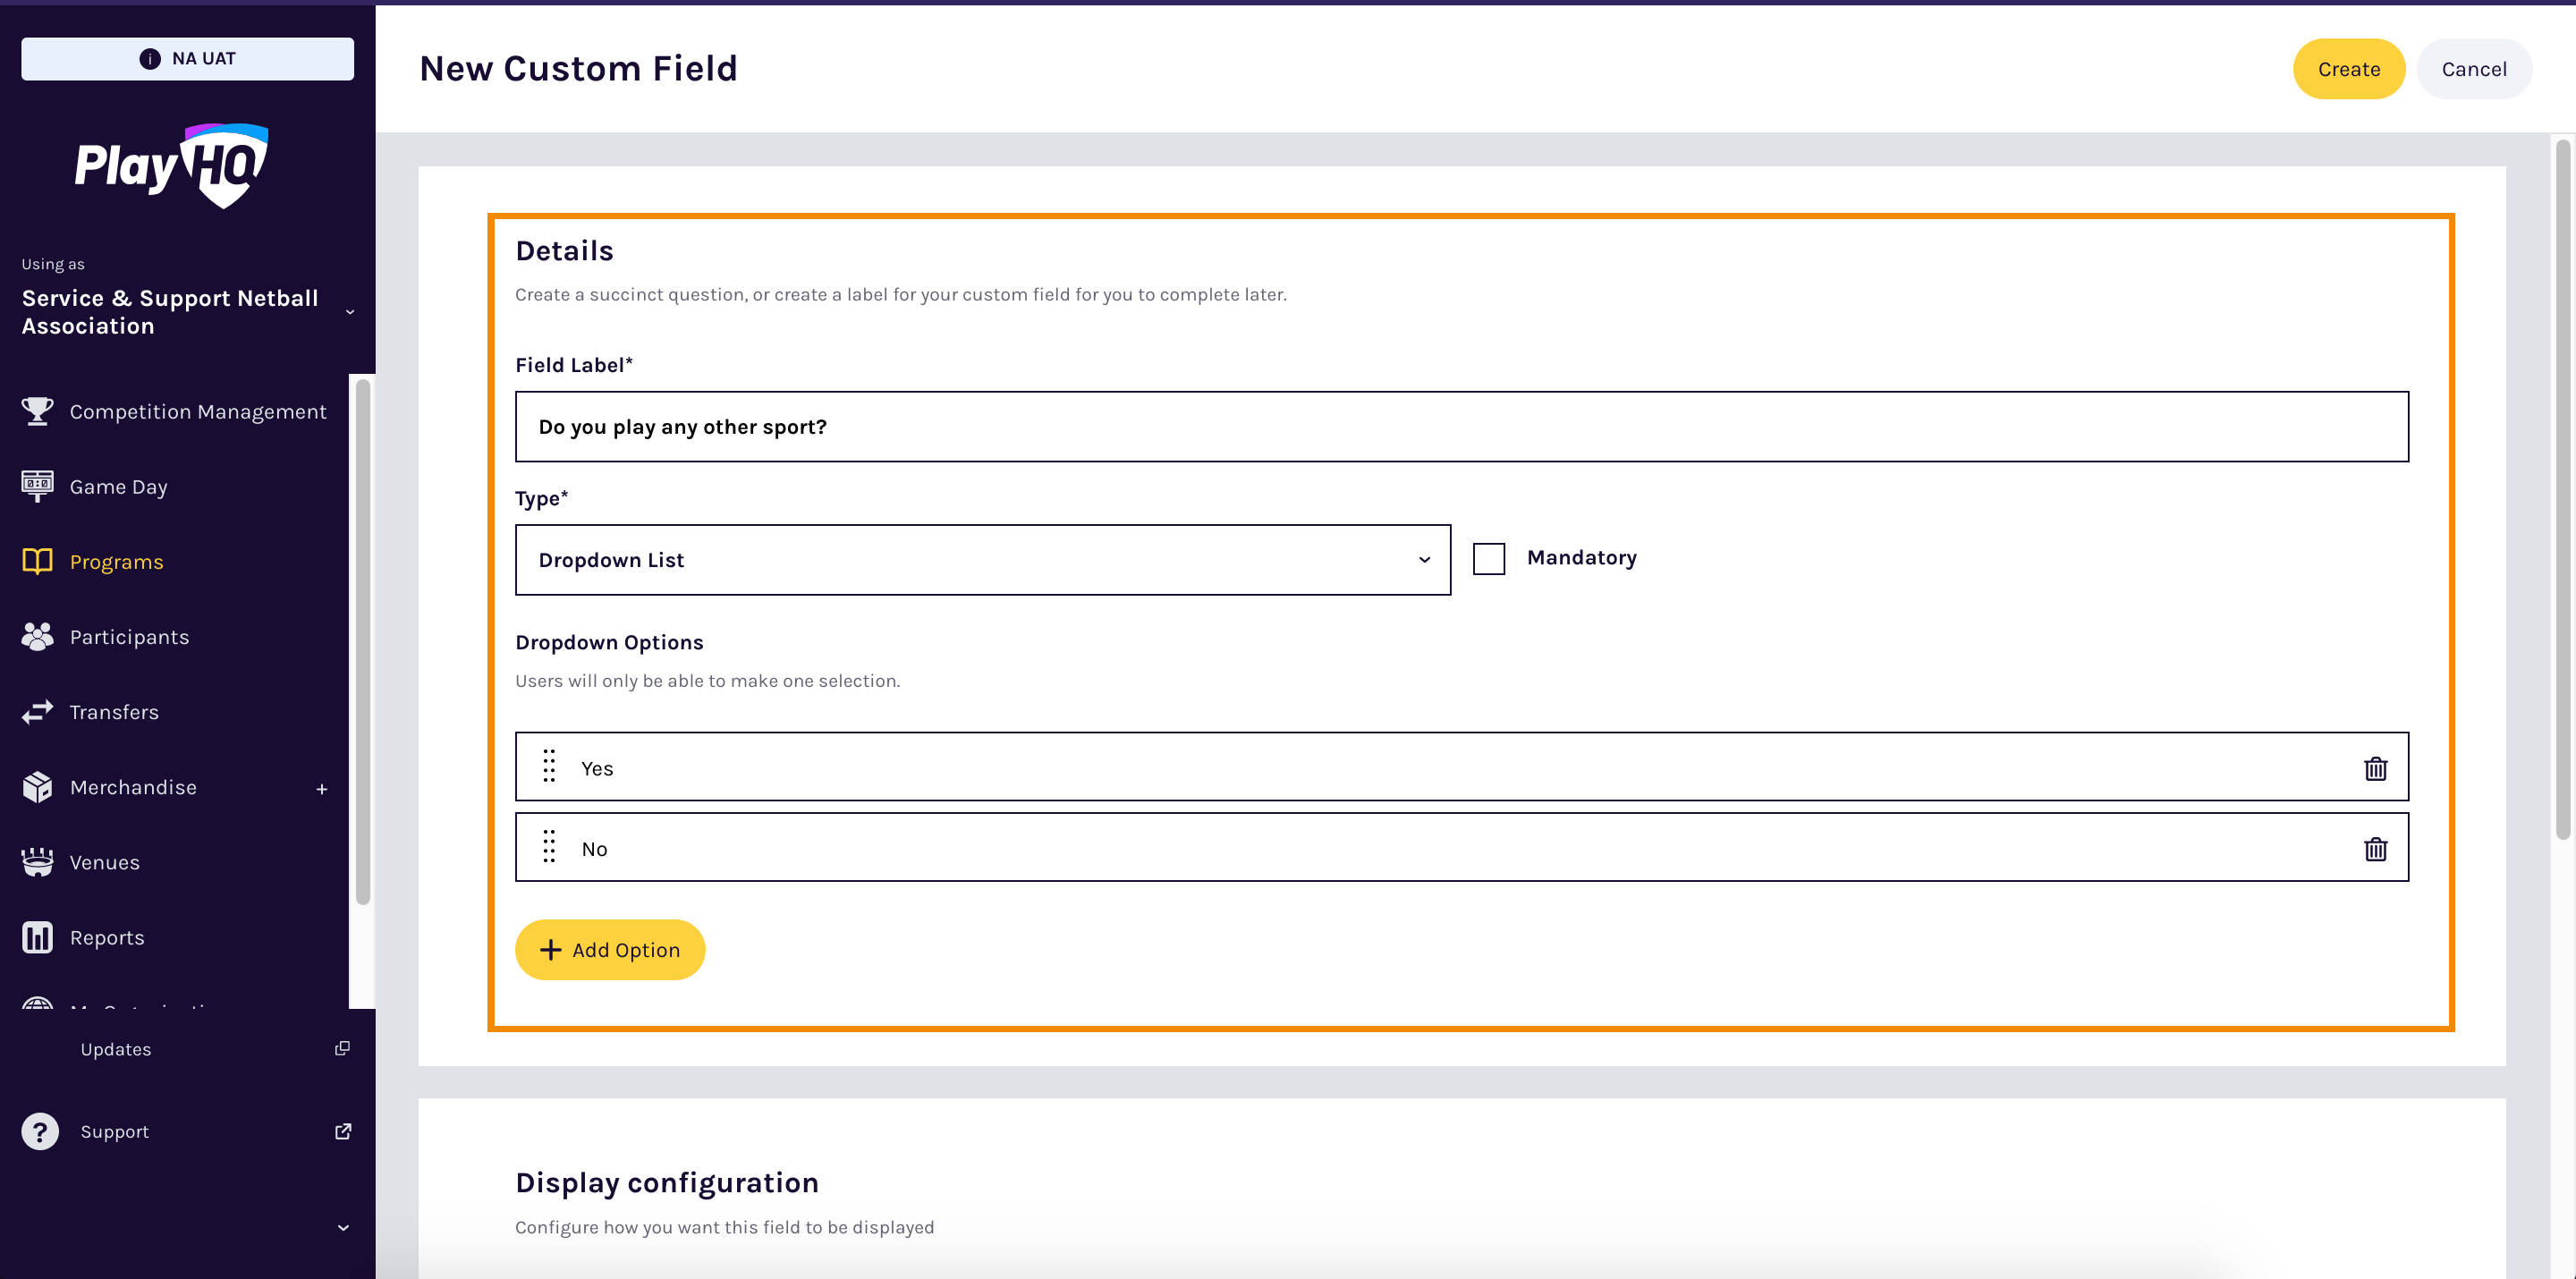Click inside the Field Label text box
2576x1279 pixels.
[1200, 426]
